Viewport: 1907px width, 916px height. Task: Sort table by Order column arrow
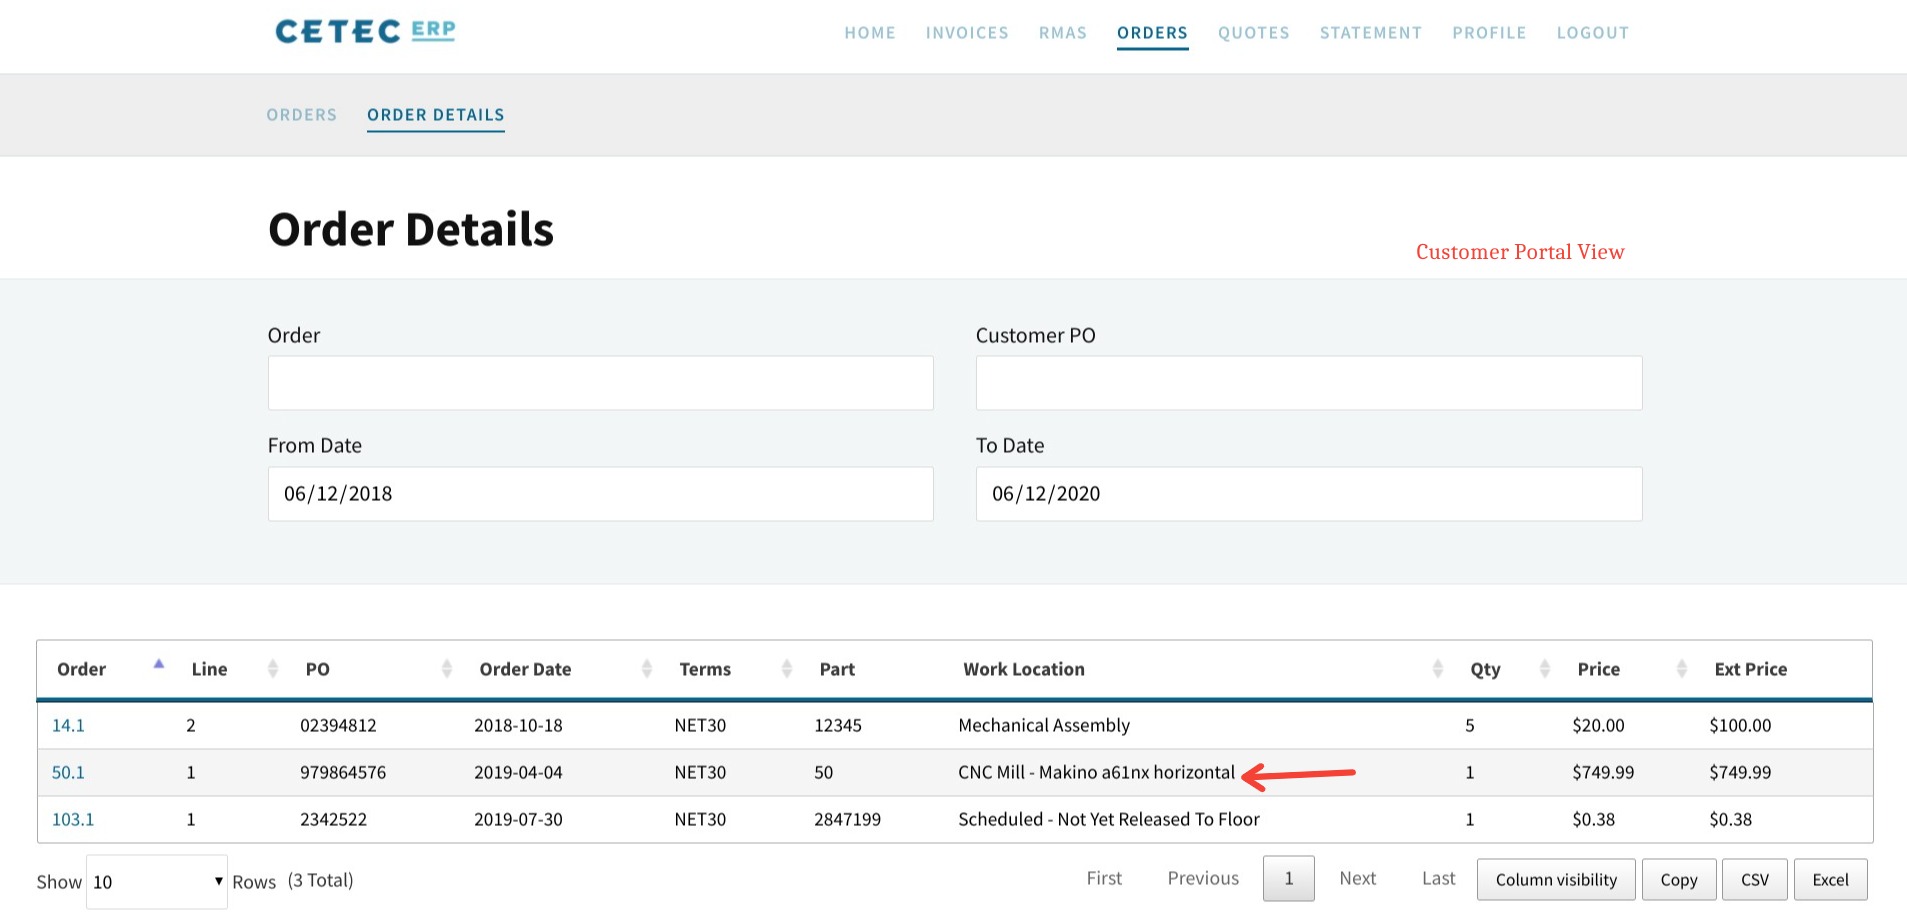pos(158,664)
